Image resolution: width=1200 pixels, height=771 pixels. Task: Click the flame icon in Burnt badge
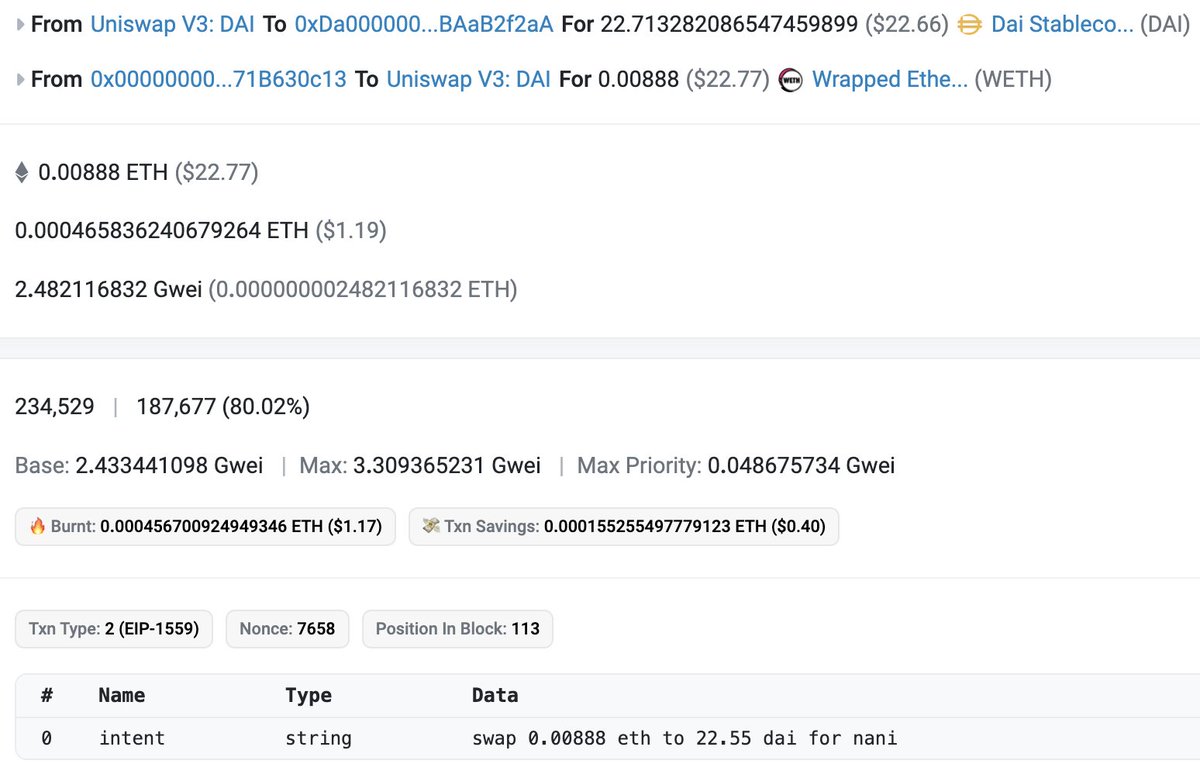(x=38, y=526)
